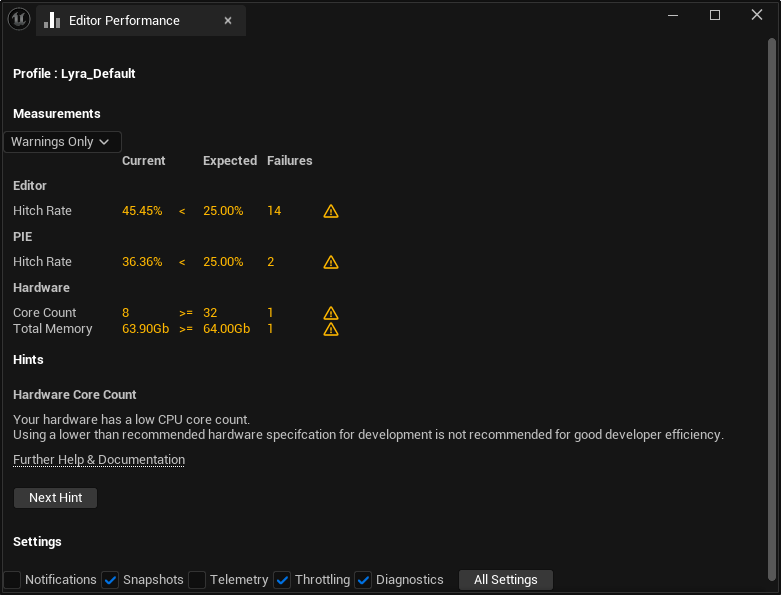The height and width of the screenshot is (595, 781).
Task: Maximize the window
Action: pos(715,15)
